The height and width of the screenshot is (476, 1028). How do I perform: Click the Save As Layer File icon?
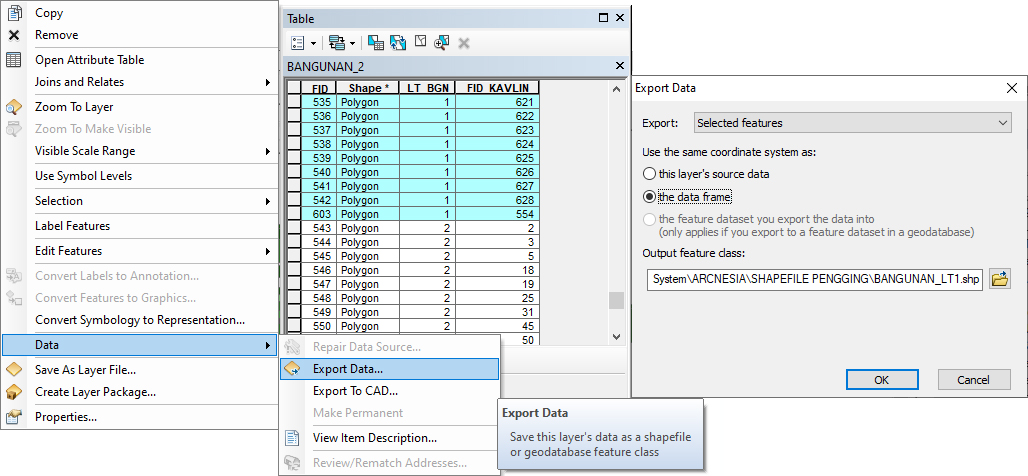click(14, 370)
